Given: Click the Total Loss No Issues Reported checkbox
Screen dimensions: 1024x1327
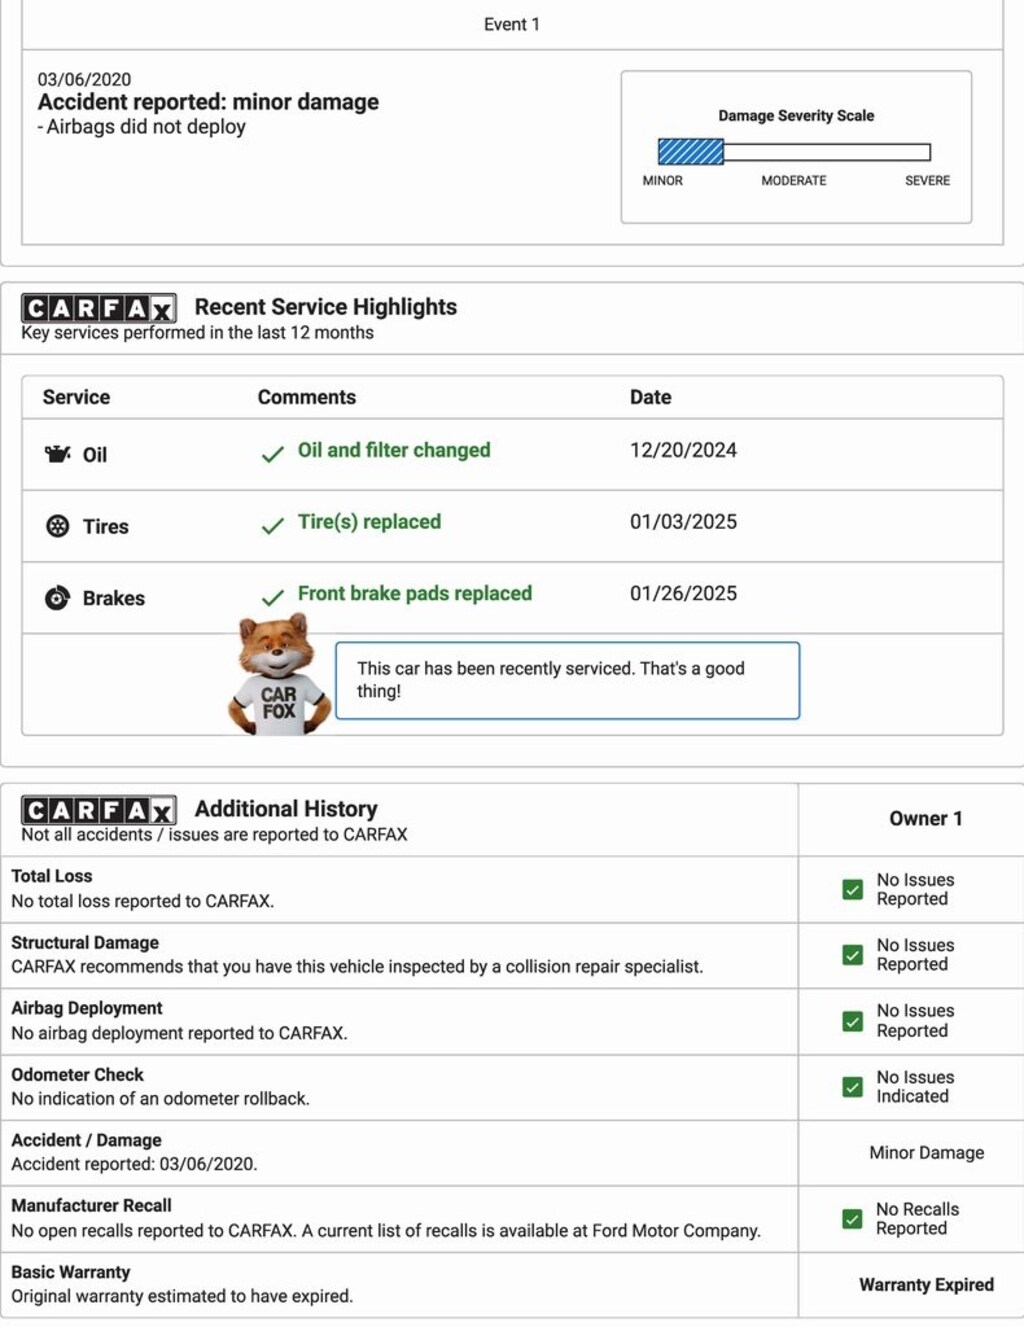Looking at the screenshot, I should click(853, 889).
